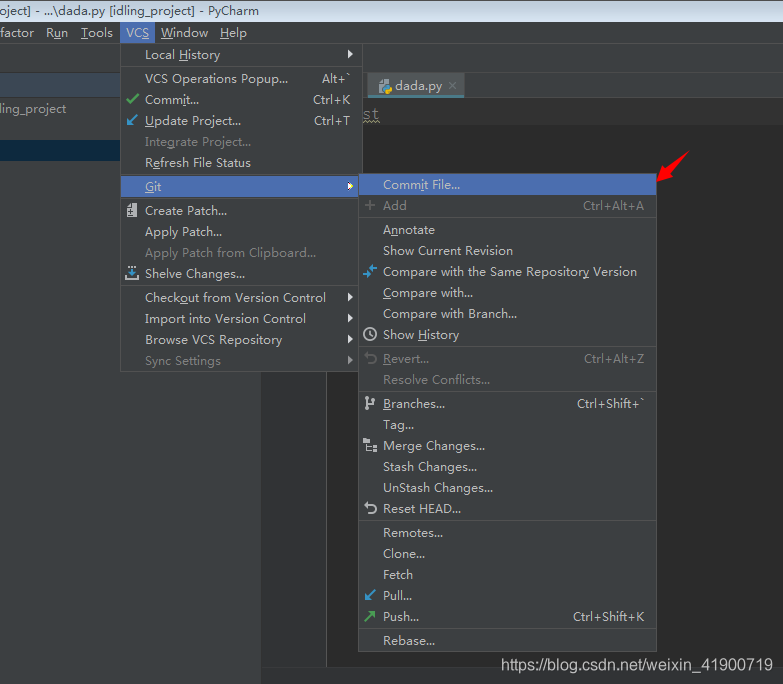Screen dimensions: 783x684
Task: Expand the Sync Settings submenu arrow
Action: (350, 360)
